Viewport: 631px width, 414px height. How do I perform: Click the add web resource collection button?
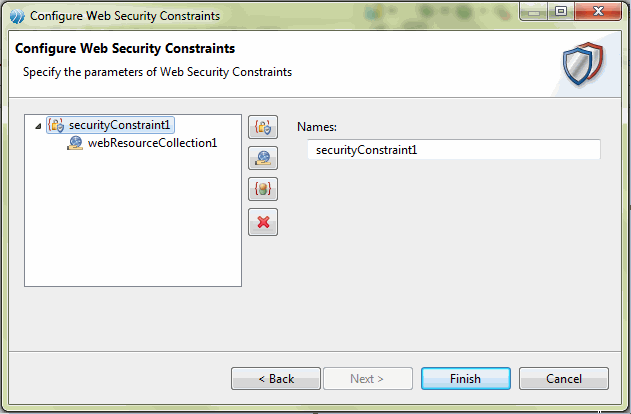(x=262, y=158)
